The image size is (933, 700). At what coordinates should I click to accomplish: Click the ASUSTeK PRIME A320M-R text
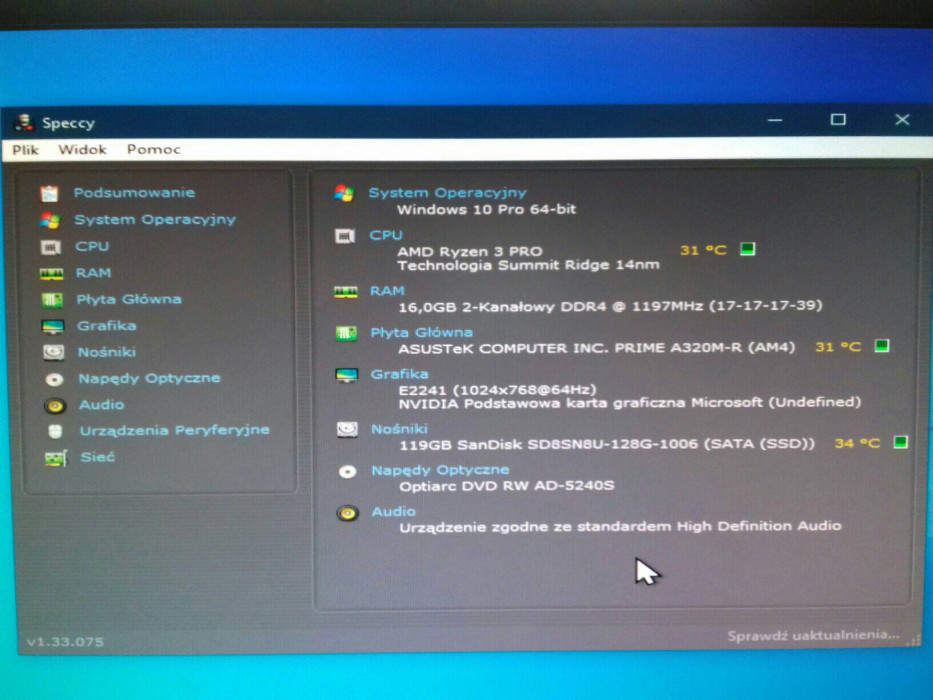click(x=597, y=348)
